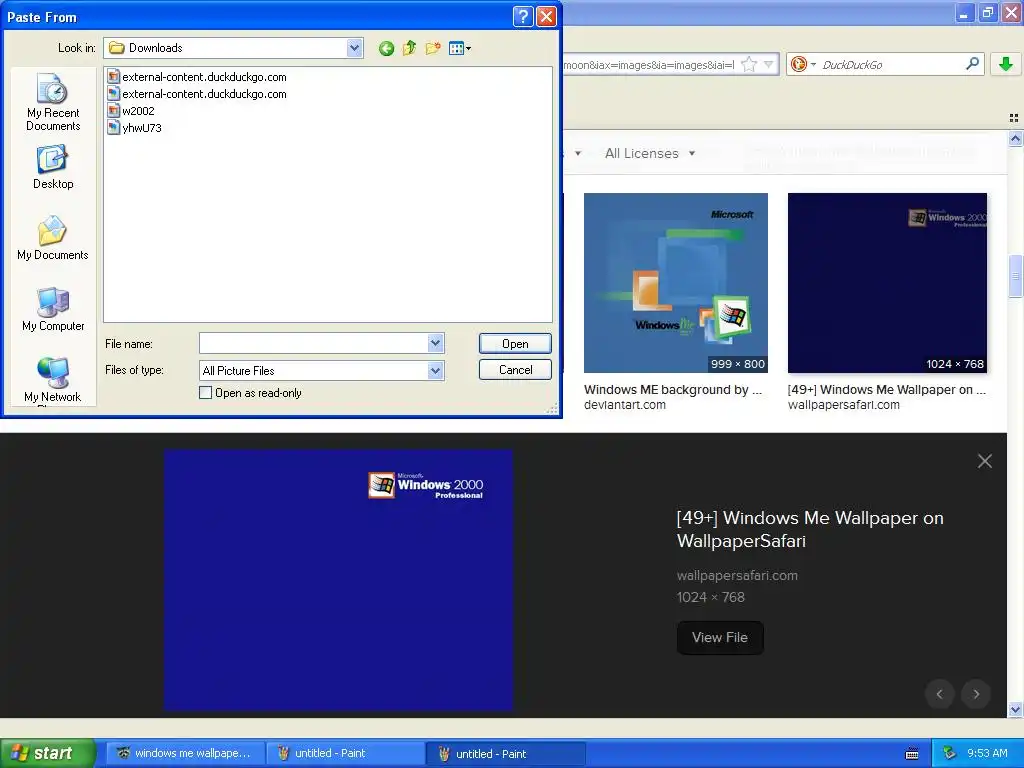Open Windows ME background deviantart thumbnail
Image resolution: width=1024 pixels, height=768 pixels.
[x=676, y=283]
